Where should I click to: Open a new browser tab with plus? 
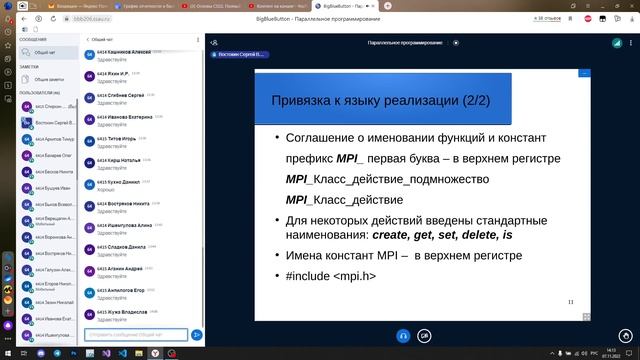point(387,6)
